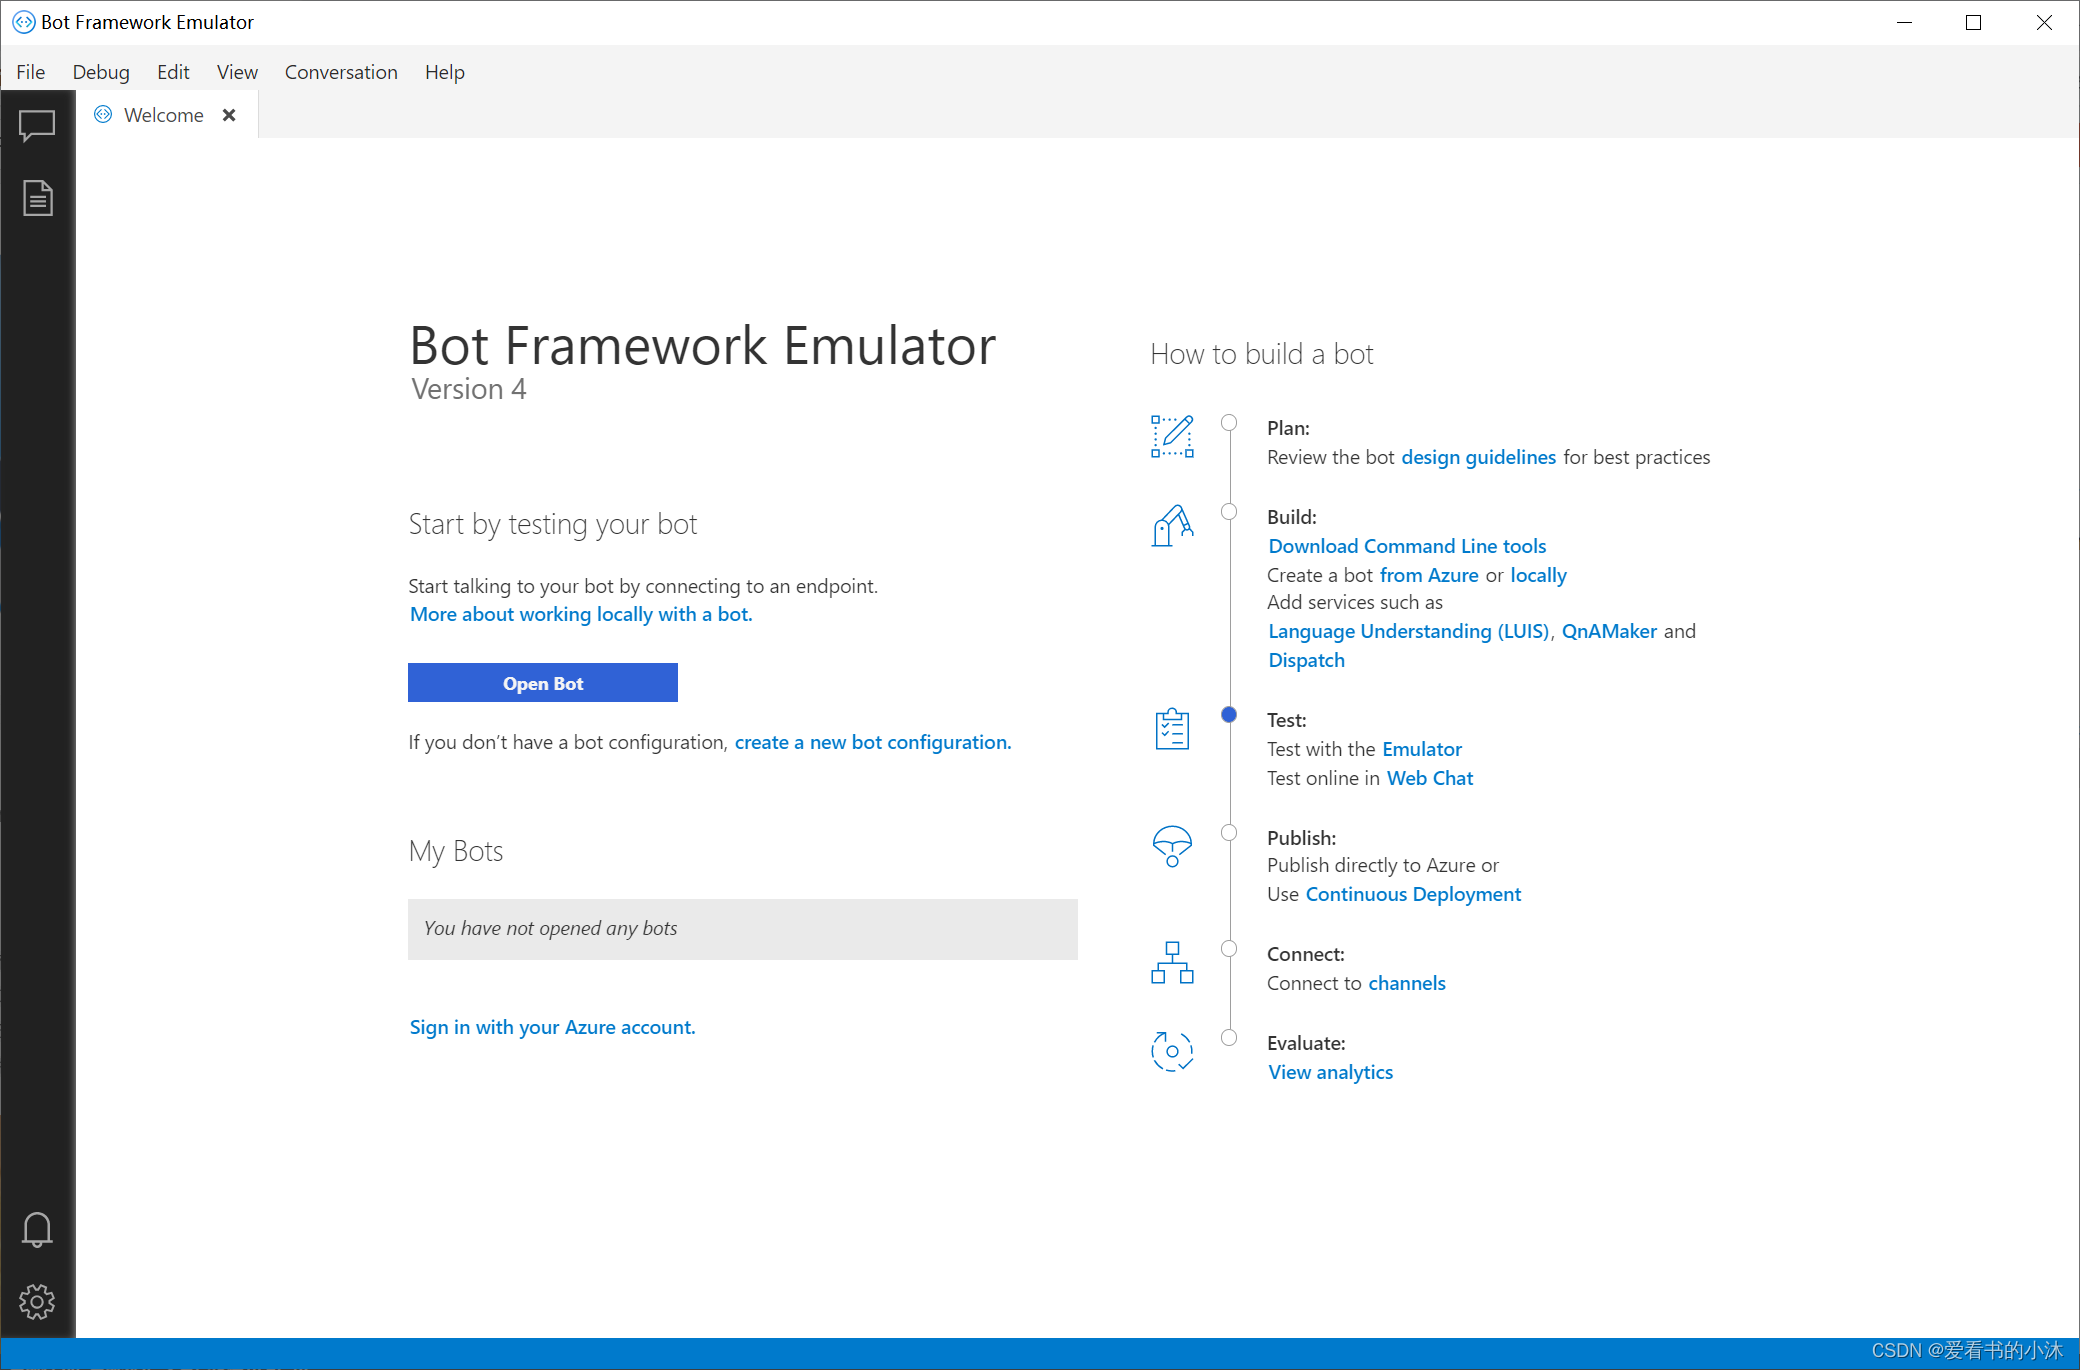Click the Bot Framework Emulator title bar logo

click(24, 22)
